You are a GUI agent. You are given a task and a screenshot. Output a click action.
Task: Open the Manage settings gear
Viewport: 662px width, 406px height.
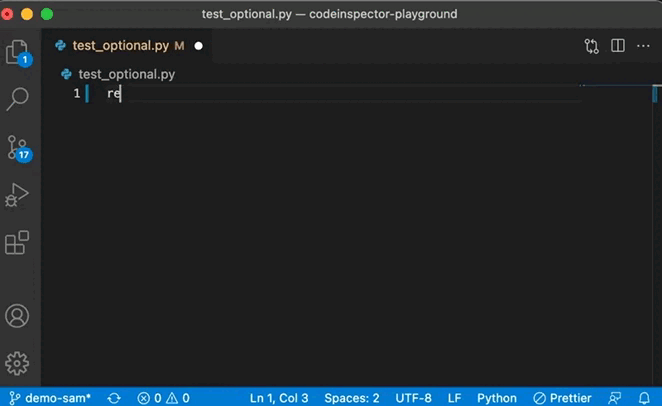(18, 362)
